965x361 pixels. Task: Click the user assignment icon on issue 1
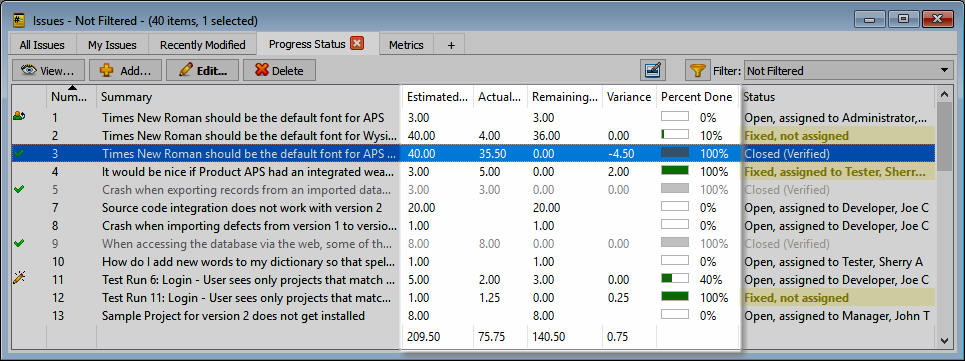(x=19, y=117)
